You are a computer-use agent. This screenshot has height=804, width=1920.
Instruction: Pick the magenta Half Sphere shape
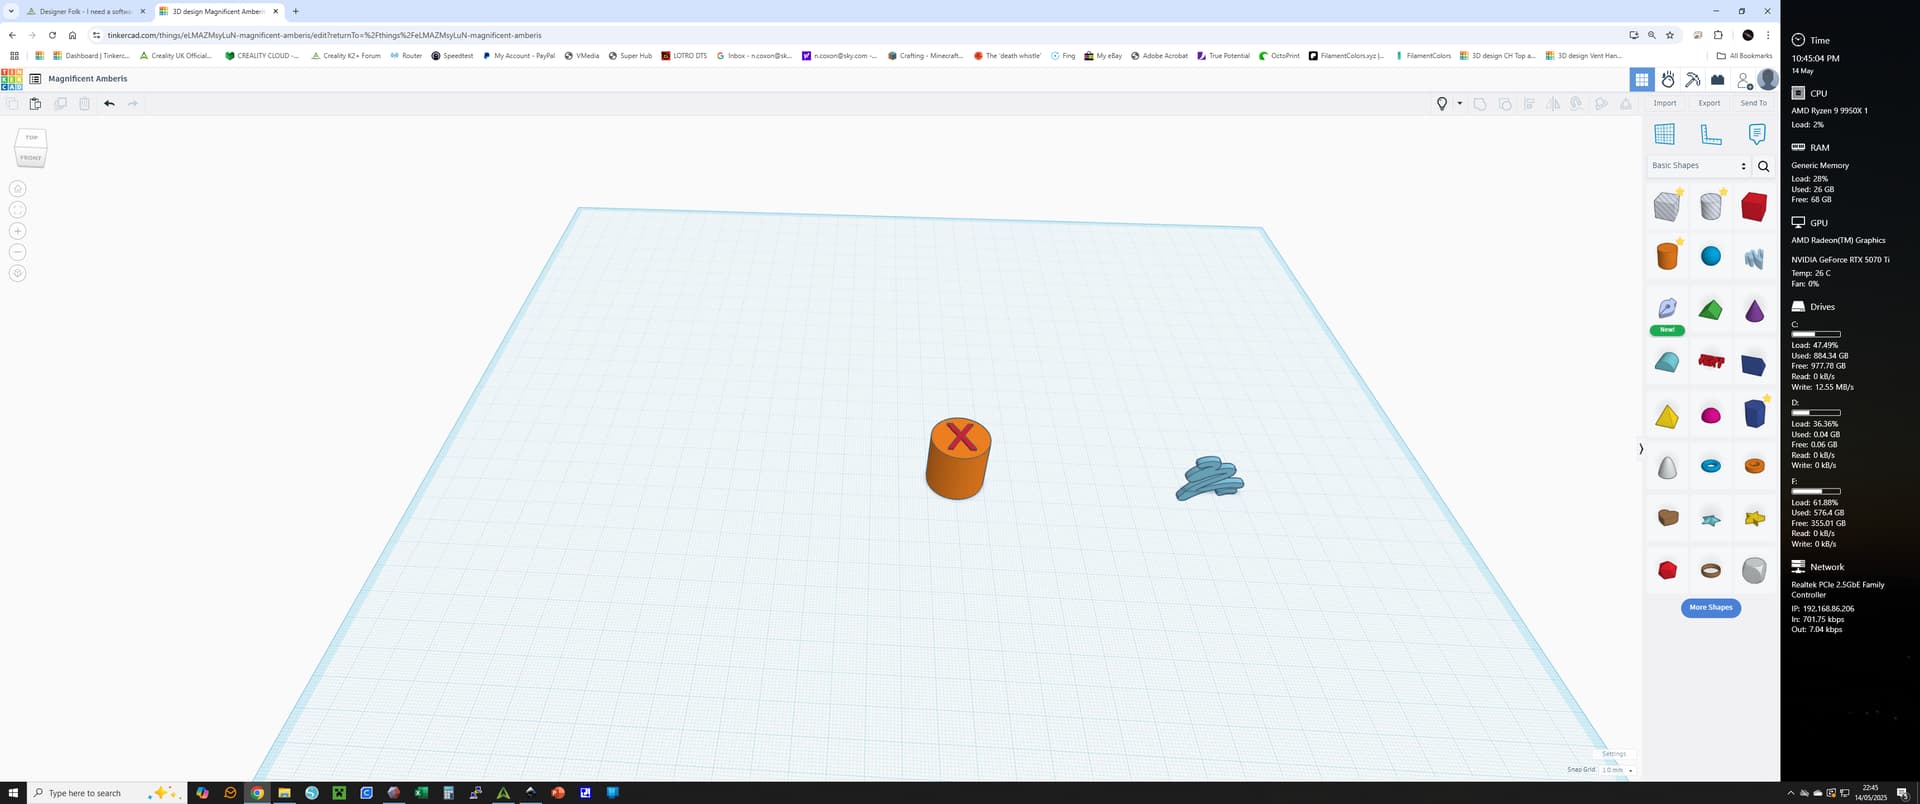[x=1711, y=416]
